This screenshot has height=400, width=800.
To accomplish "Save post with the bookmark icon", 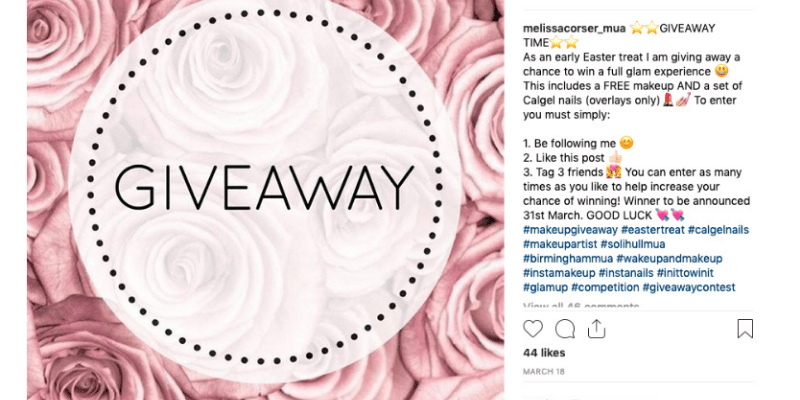I will [x=745, y=329].
